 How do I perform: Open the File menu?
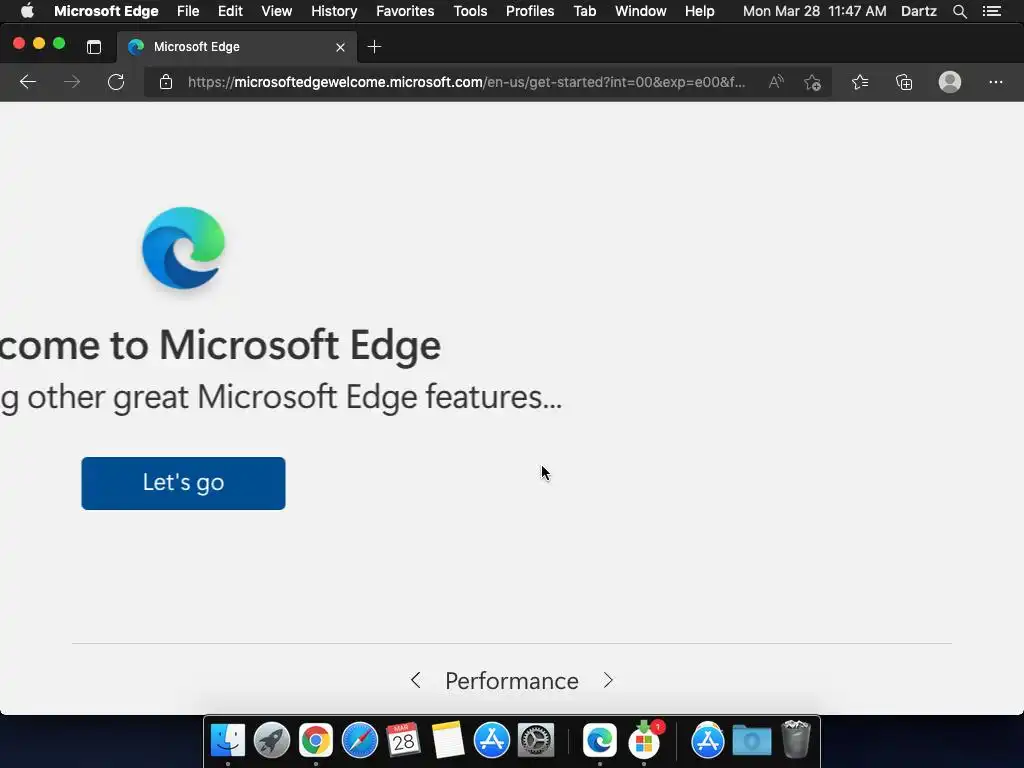click(188, 11)
